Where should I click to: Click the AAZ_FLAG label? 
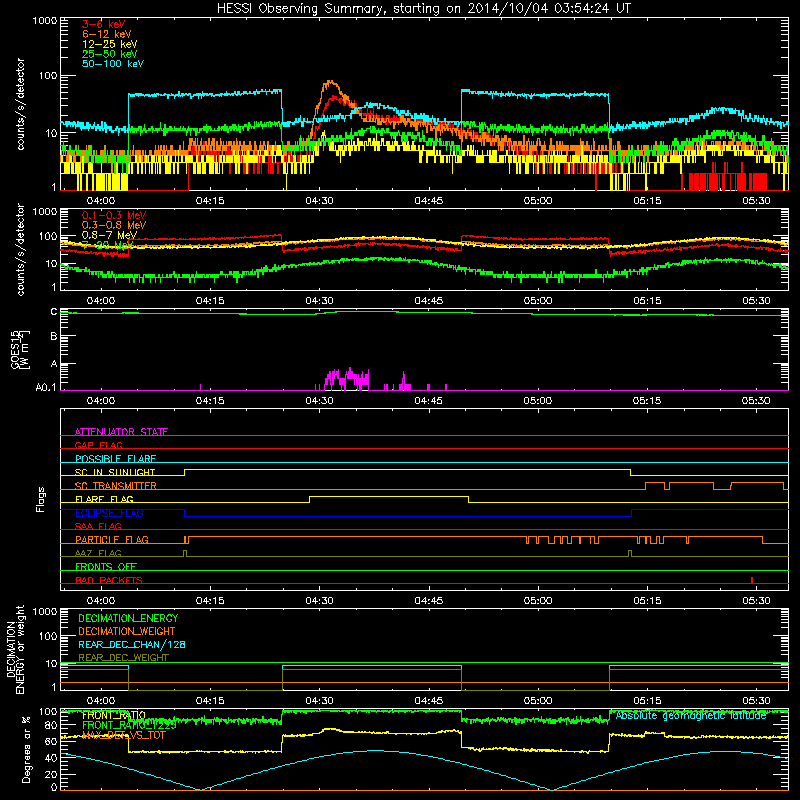click(x=98, y=553)
